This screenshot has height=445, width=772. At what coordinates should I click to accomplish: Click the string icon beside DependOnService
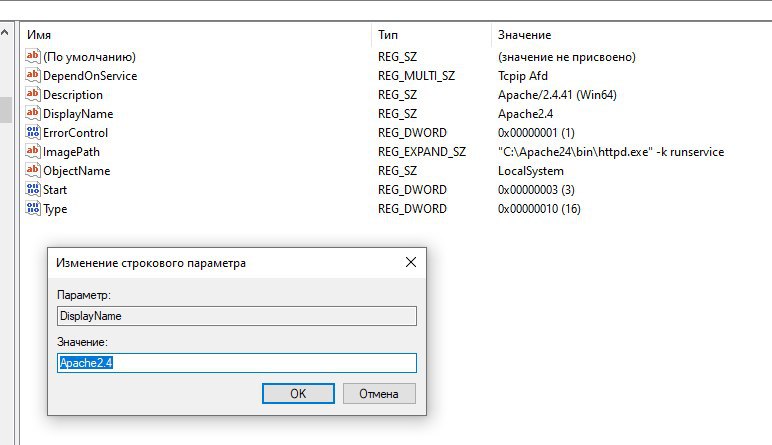(32, 75)
